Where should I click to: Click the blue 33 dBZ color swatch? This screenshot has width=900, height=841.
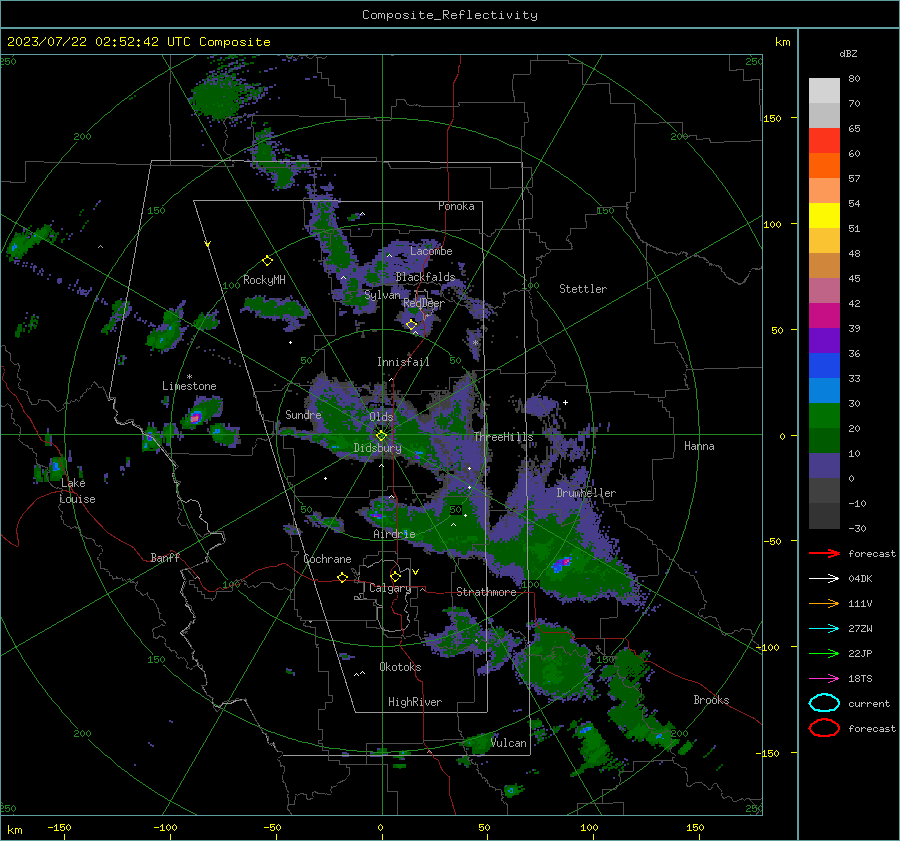coord(824,365)
